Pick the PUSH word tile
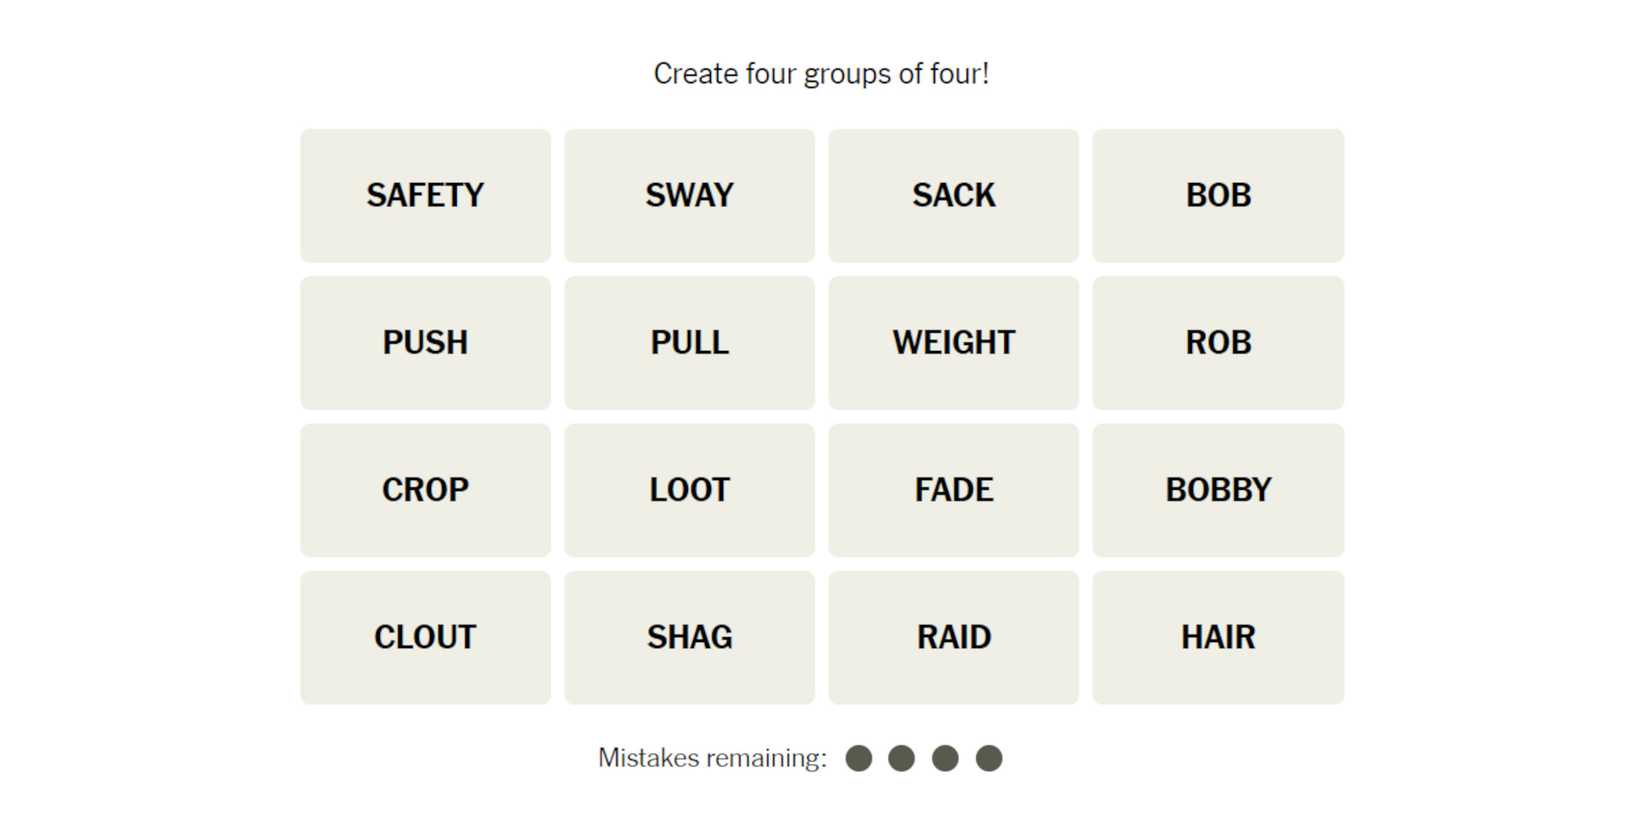Viewport: 1650px width, 825px height. point(425,342)
